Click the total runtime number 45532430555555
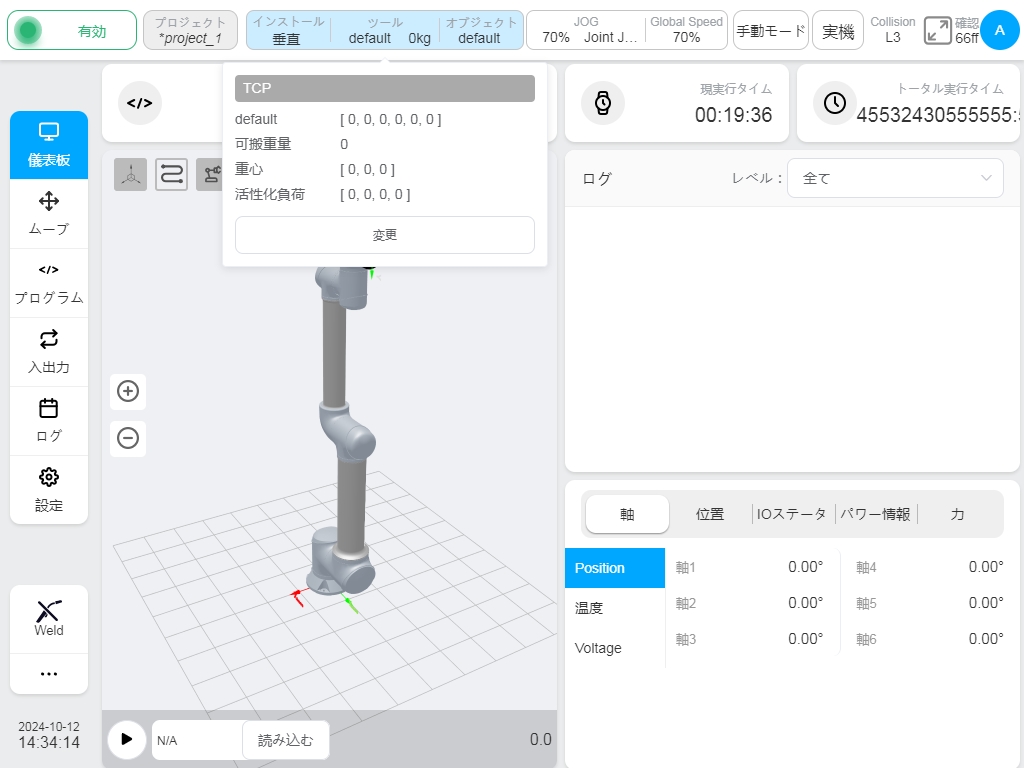This screenshot has width=1024, height=768. [x=938, y=115]
